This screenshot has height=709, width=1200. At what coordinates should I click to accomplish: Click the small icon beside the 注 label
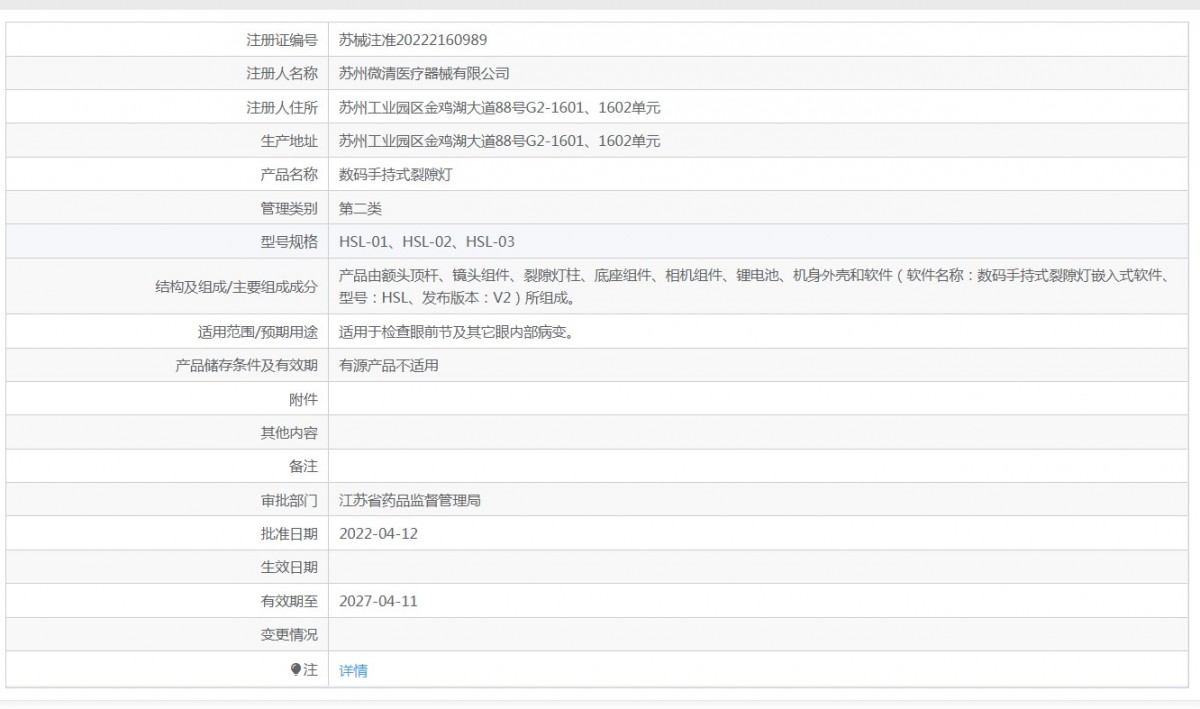296,670
